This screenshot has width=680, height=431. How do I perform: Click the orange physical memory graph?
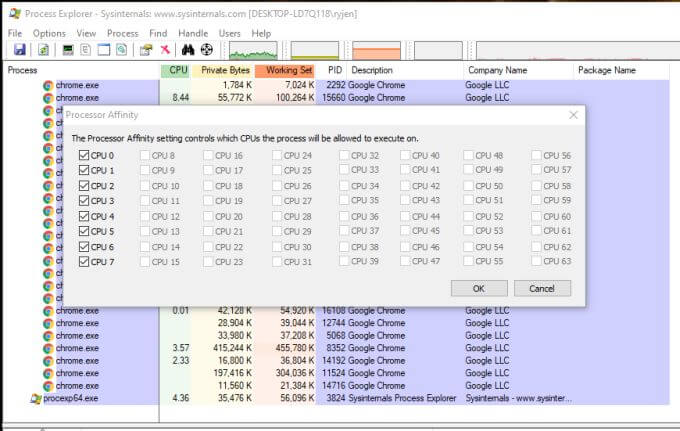pos(376,50)
